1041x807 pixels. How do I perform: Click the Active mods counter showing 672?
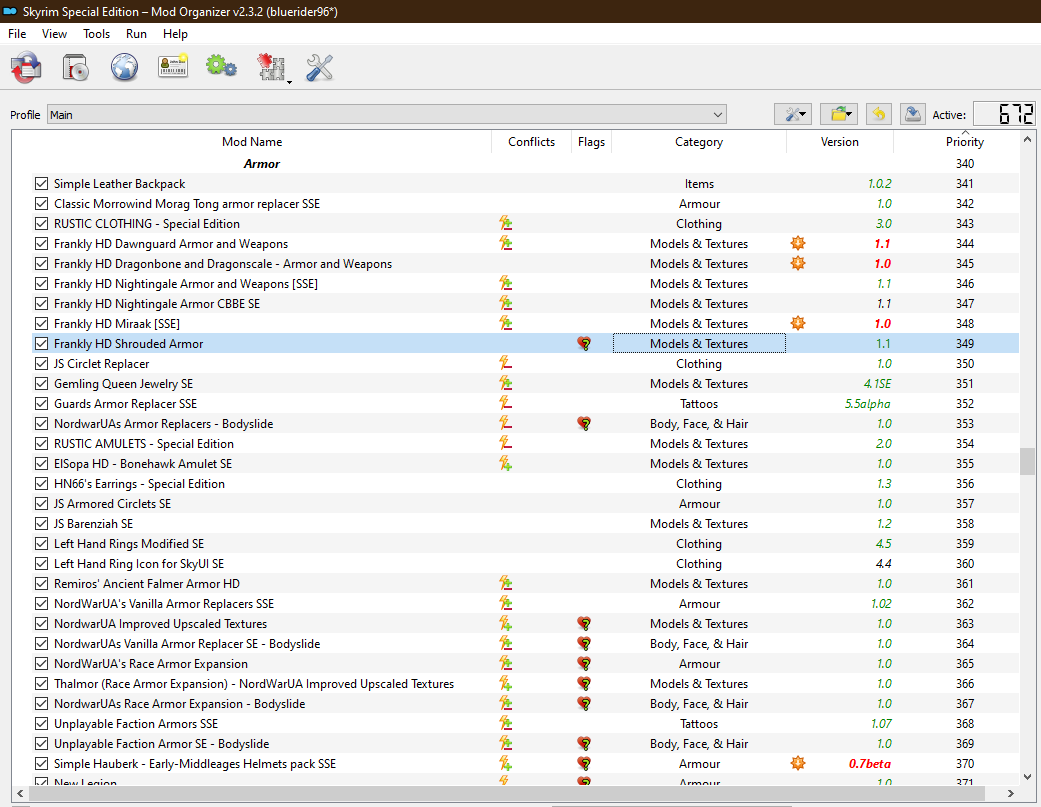point(1003,114)
